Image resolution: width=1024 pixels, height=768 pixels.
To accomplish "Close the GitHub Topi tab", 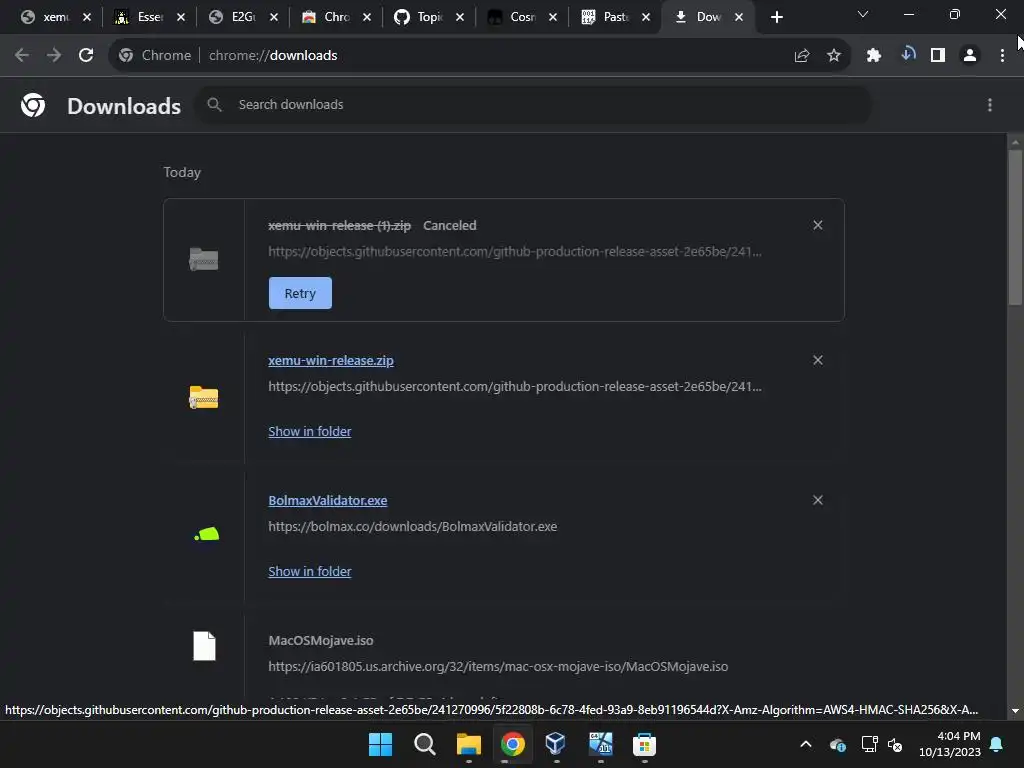I will pyautogui.click(x=460, y=18).
